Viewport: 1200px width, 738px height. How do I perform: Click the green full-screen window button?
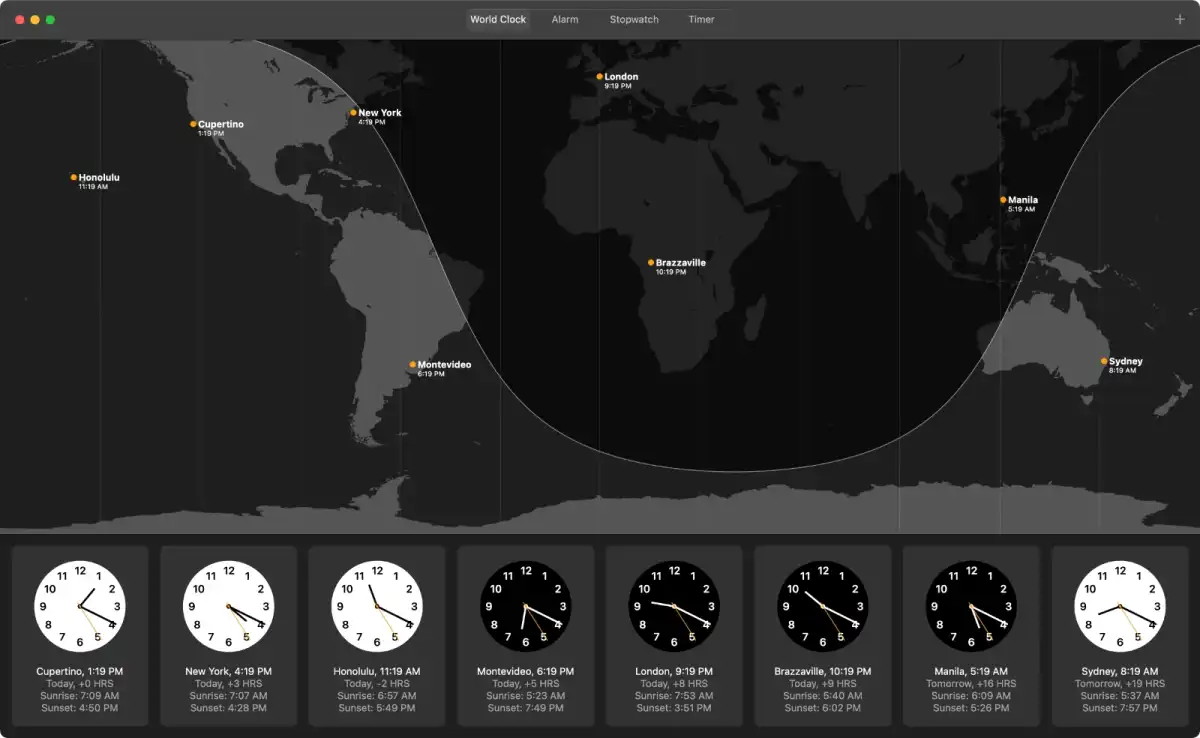point(50,19)
